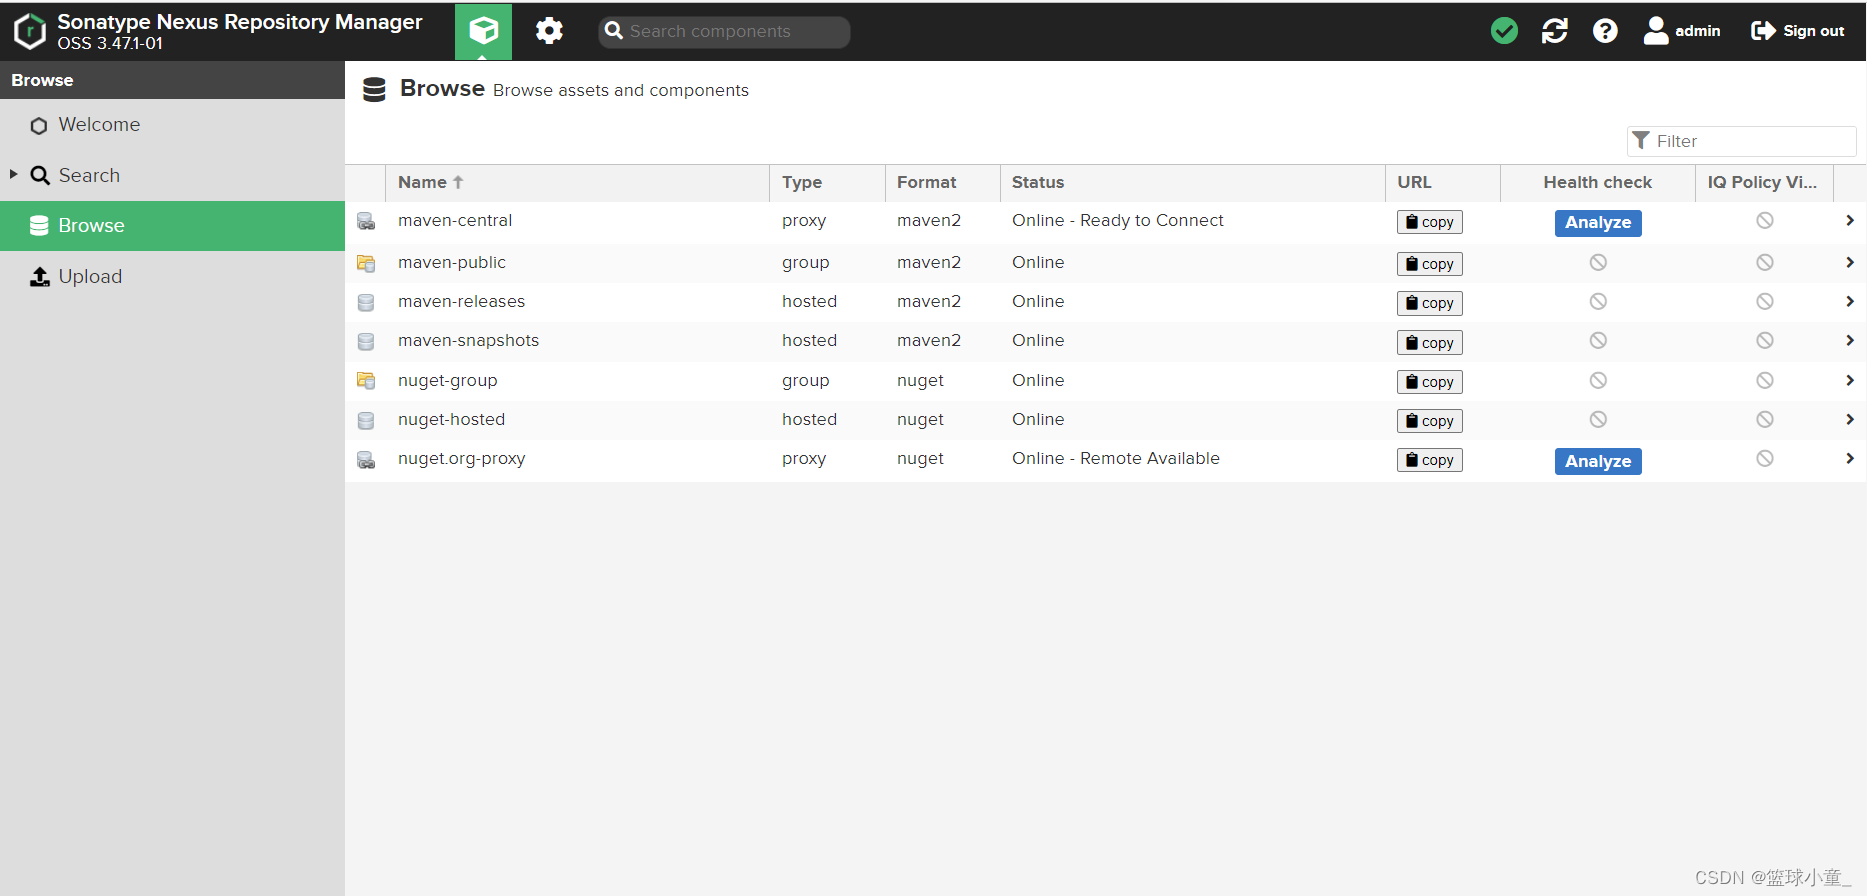The height and width of the screenshot is (896, 1867).
Task: Open nuget-hosted row chevron
Action: pyautogui.click(x=1850, y=419)
